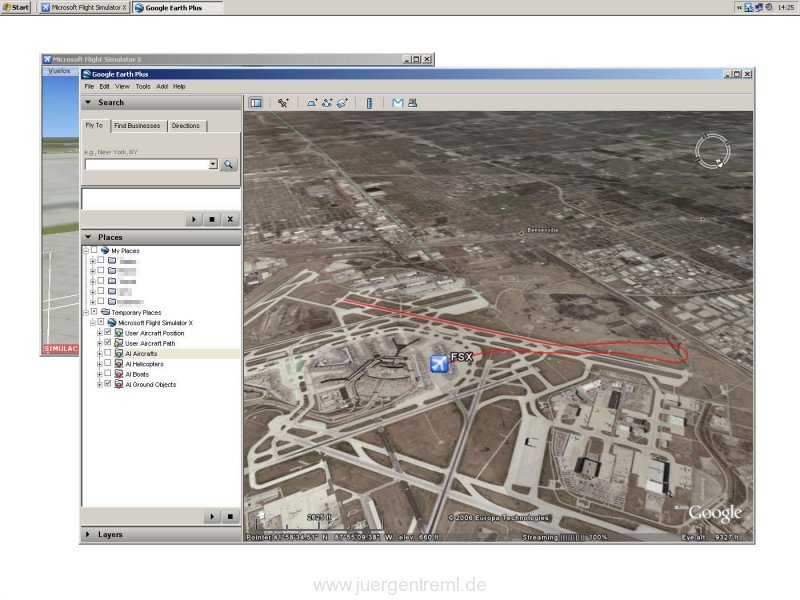Viewport: 800px width, 600px height.
Task: Open the View menu
Action: point(122,86)
